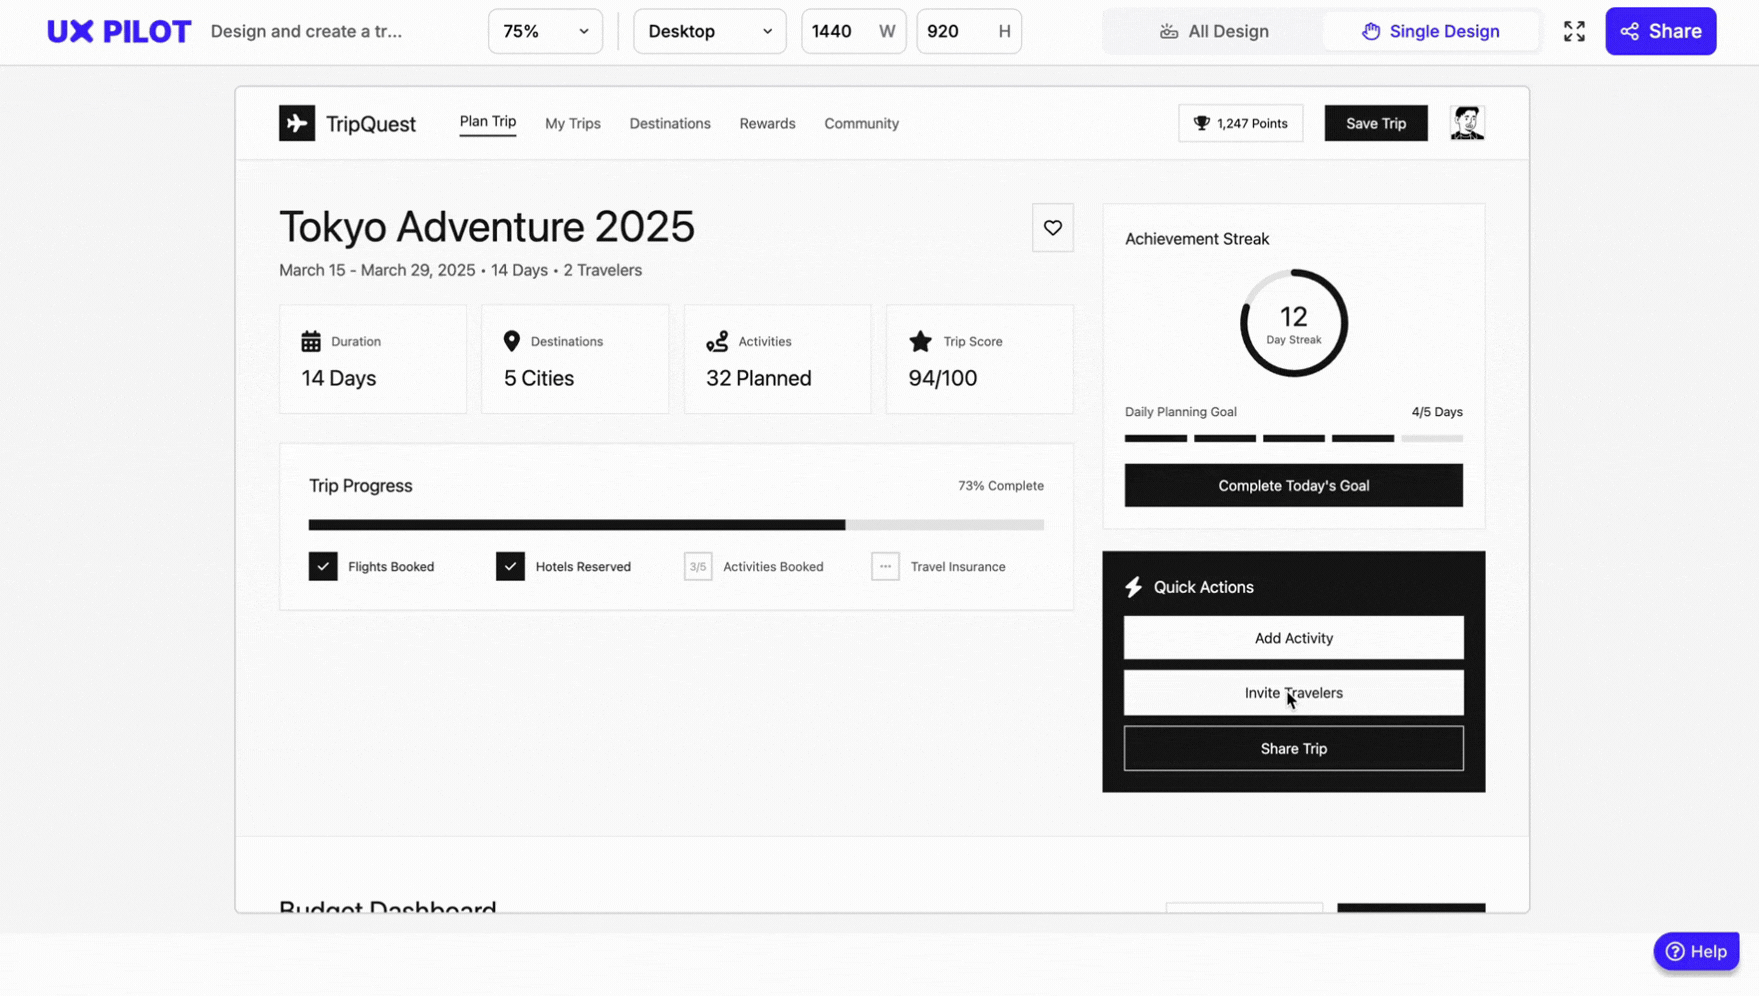Click the Quick Actions lightning bolt icon
1759x996 pixels.
(x=1133, y=587)
